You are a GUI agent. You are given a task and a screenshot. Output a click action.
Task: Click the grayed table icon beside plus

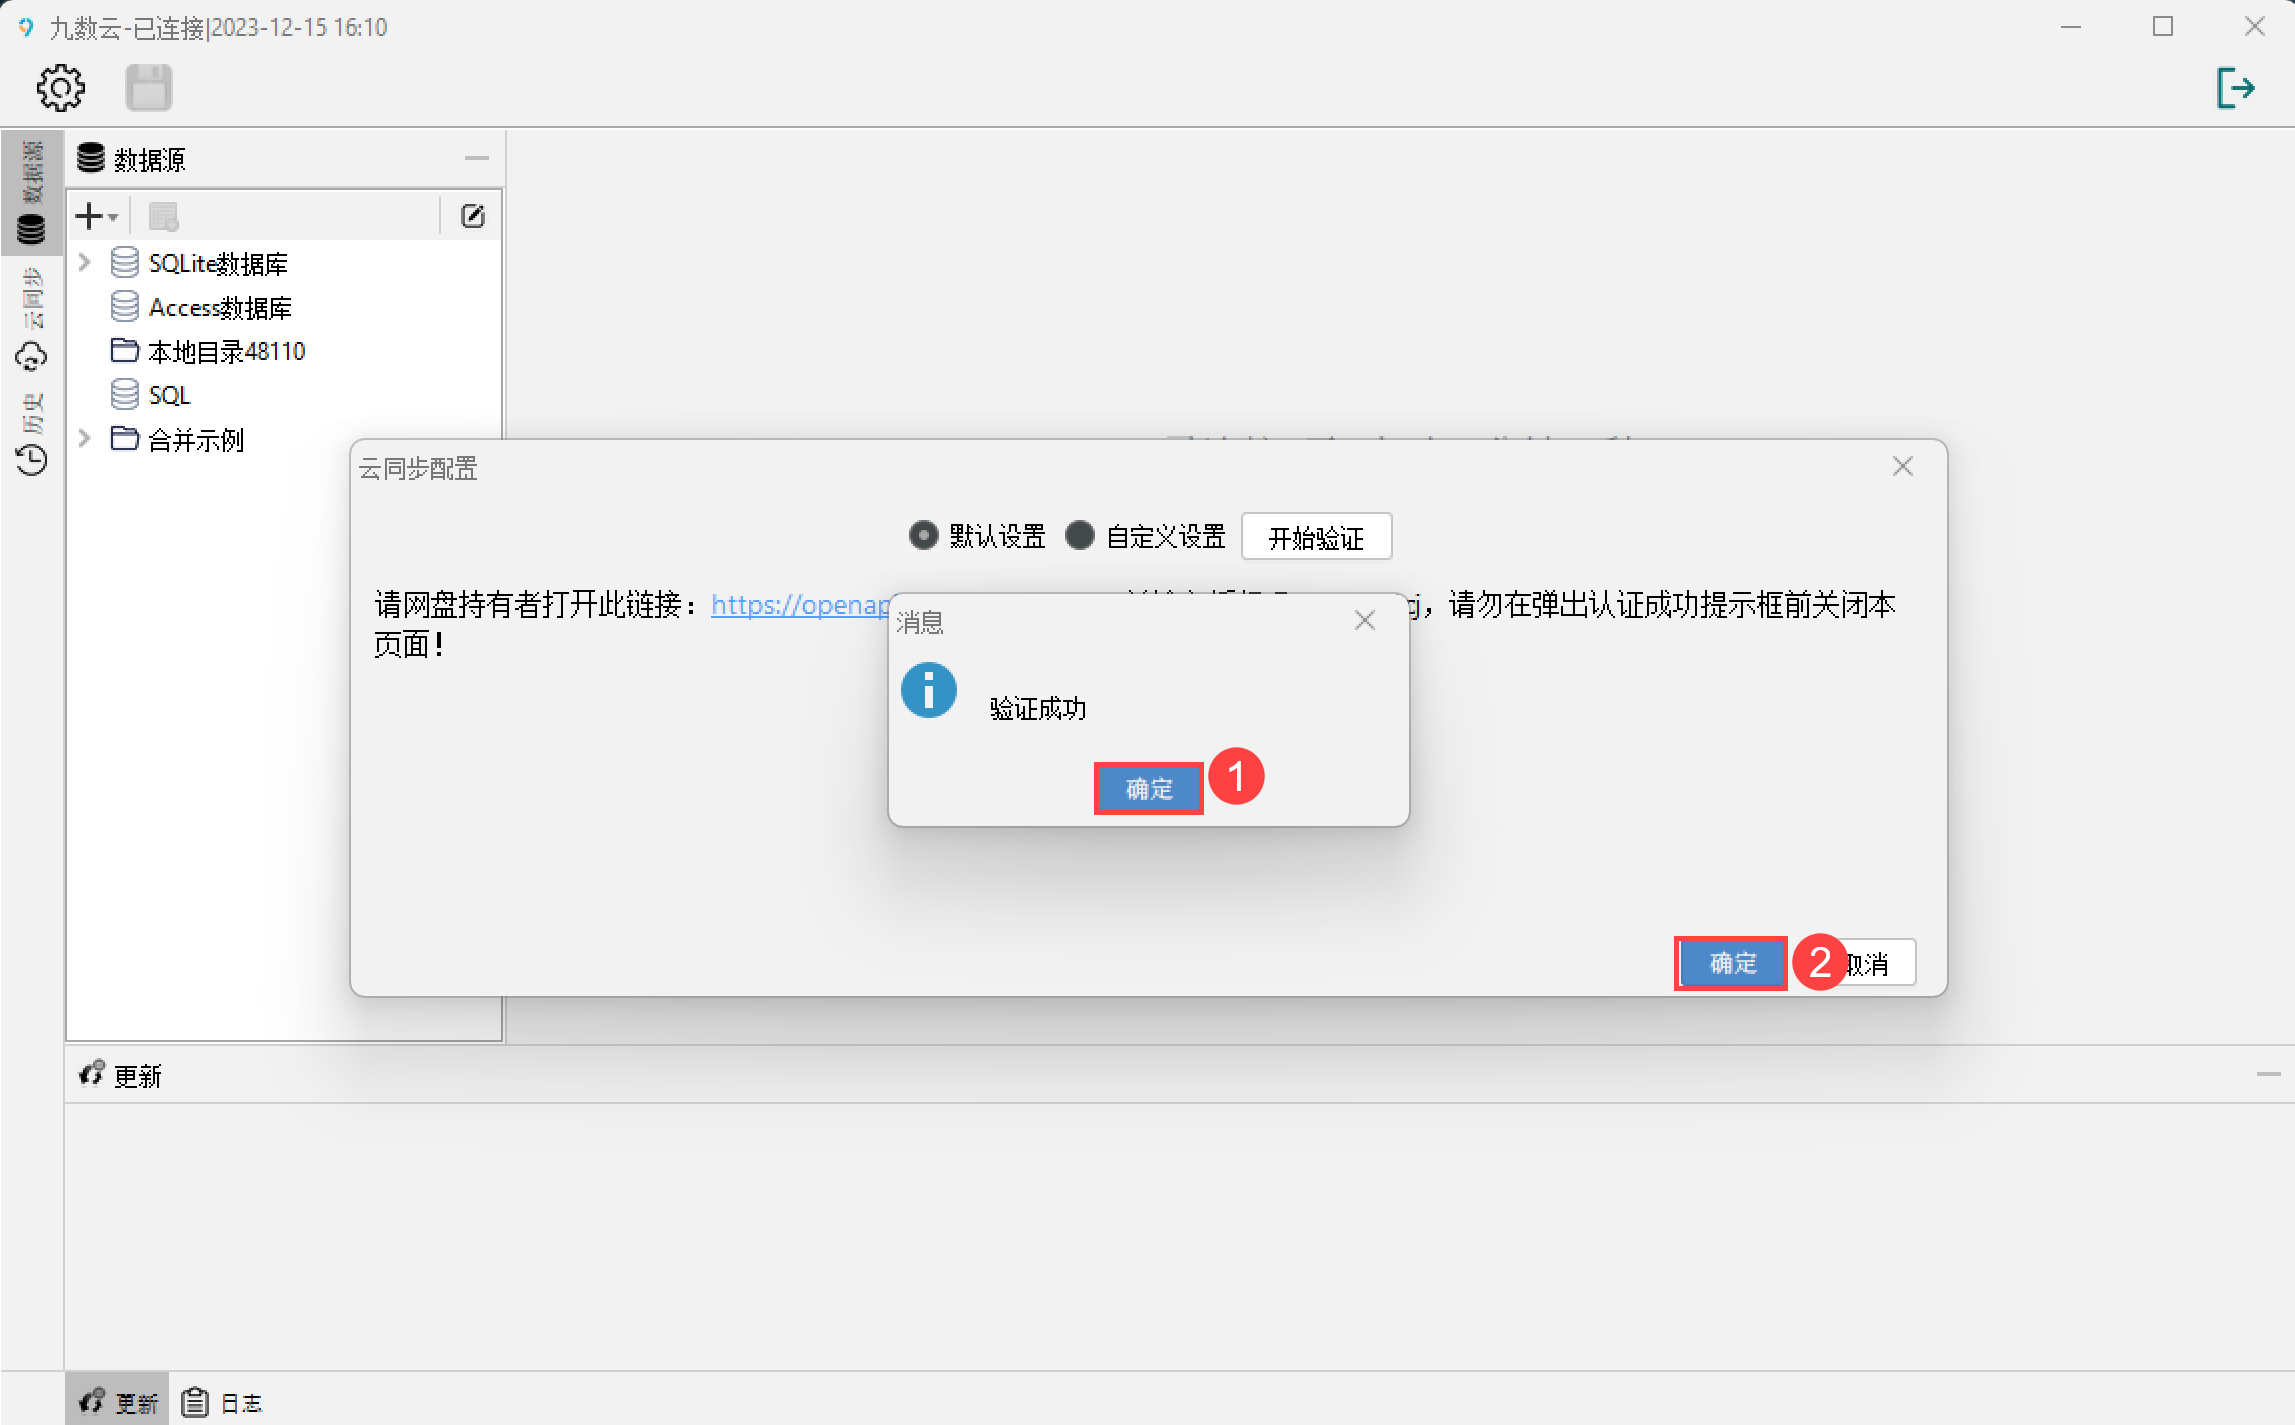[163, 216]
